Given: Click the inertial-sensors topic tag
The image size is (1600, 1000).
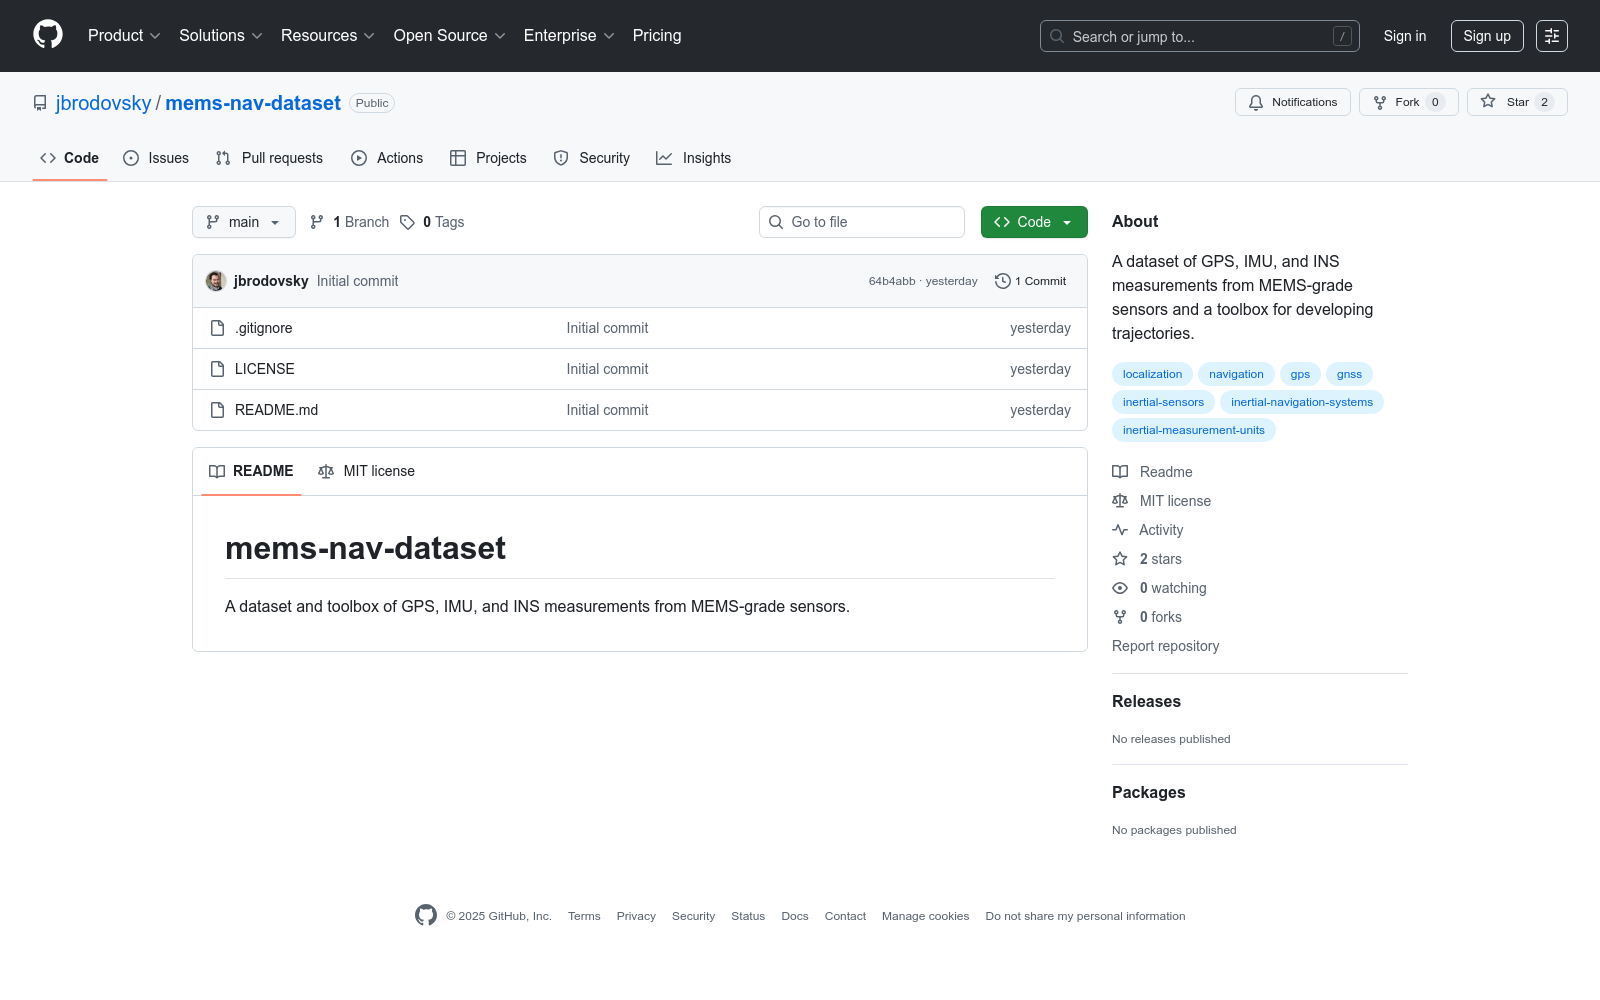Looking at the screenshot, I should [x=1163, y=402].
